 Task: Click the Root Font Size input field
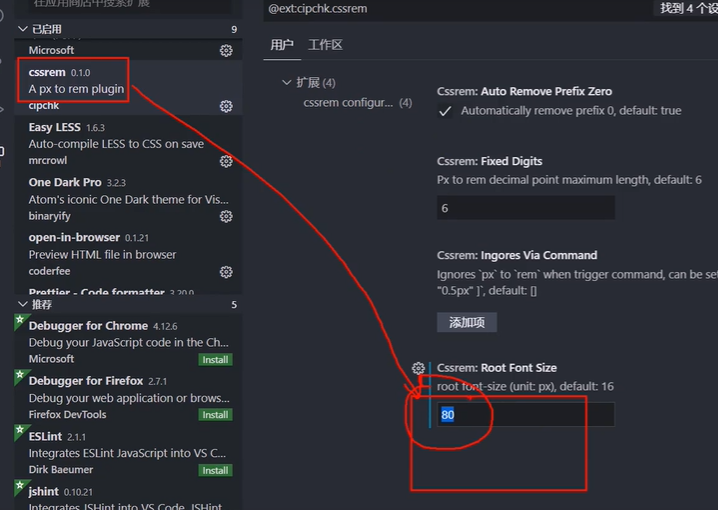[526, 415]
